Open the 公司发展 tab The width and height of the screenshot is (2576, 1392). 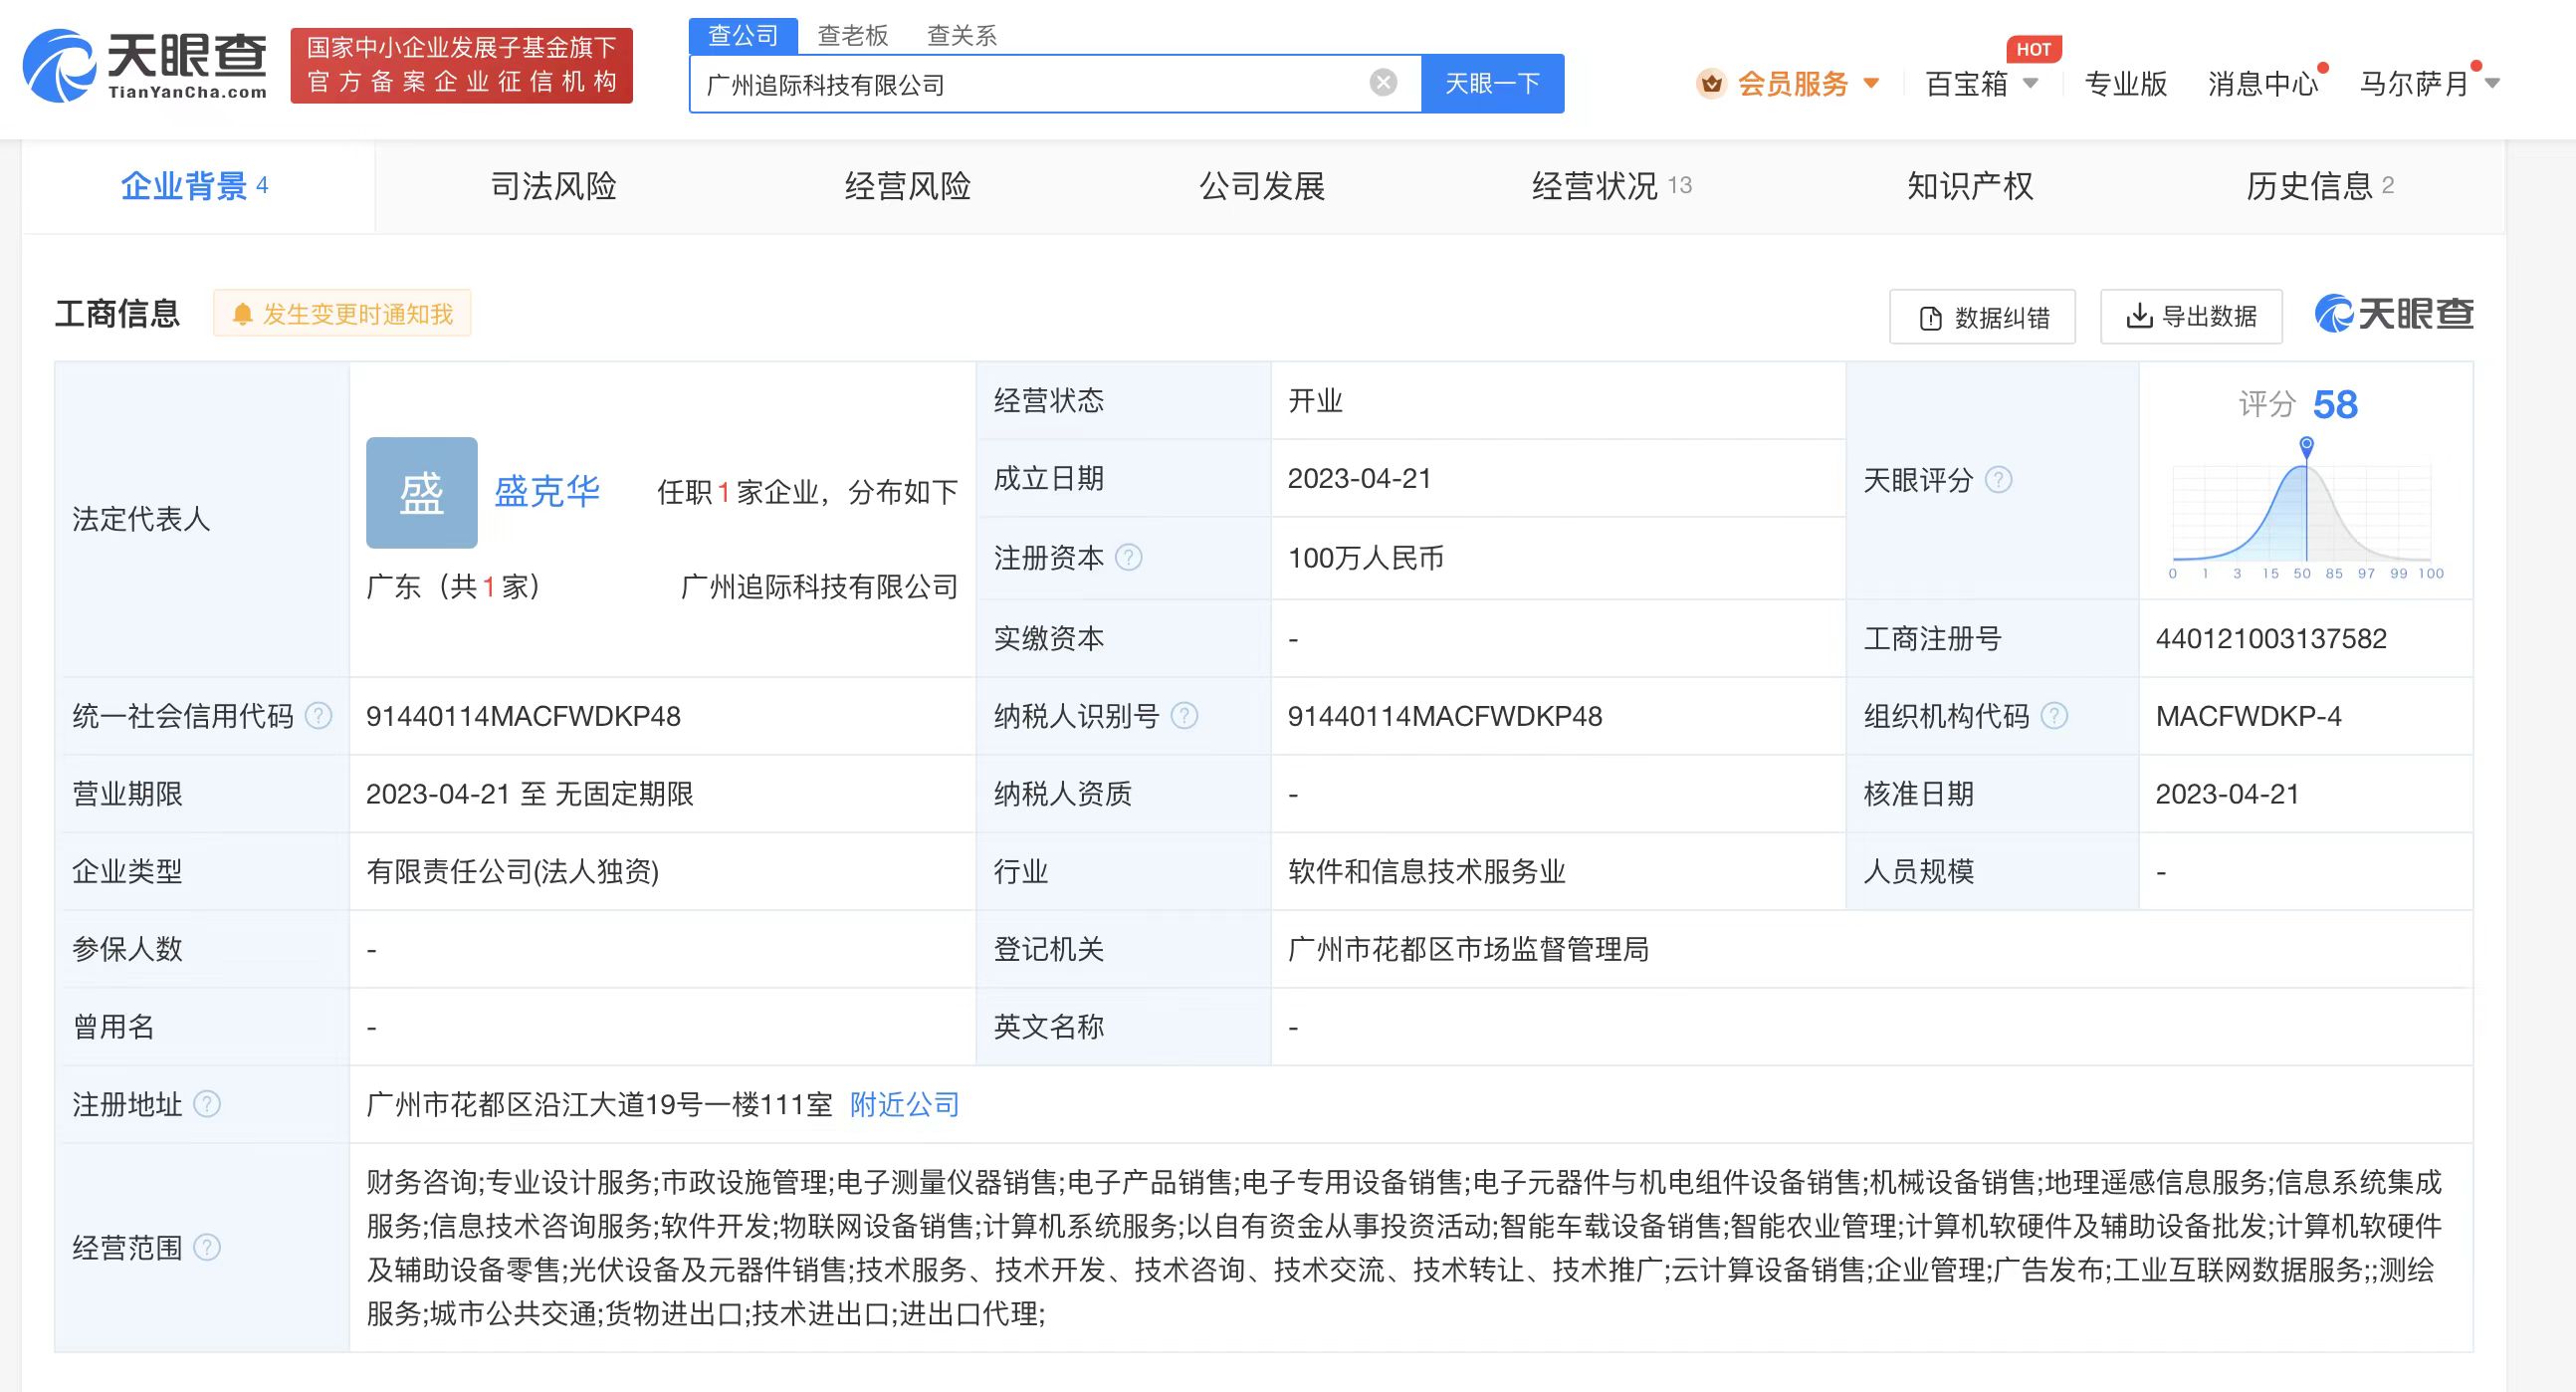pos(1262,186)
